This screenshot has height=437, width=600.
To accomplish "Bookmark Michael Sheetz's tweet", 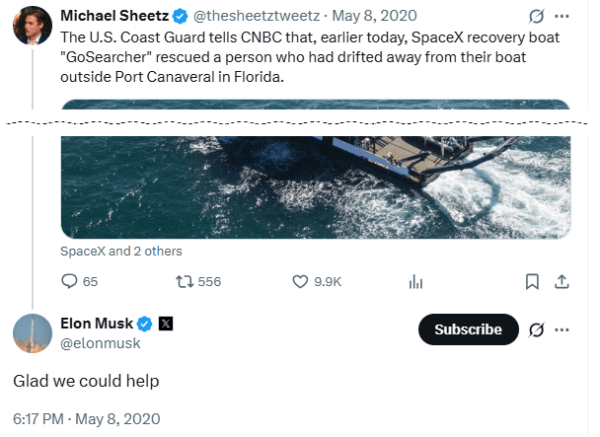I will point(533,282).
